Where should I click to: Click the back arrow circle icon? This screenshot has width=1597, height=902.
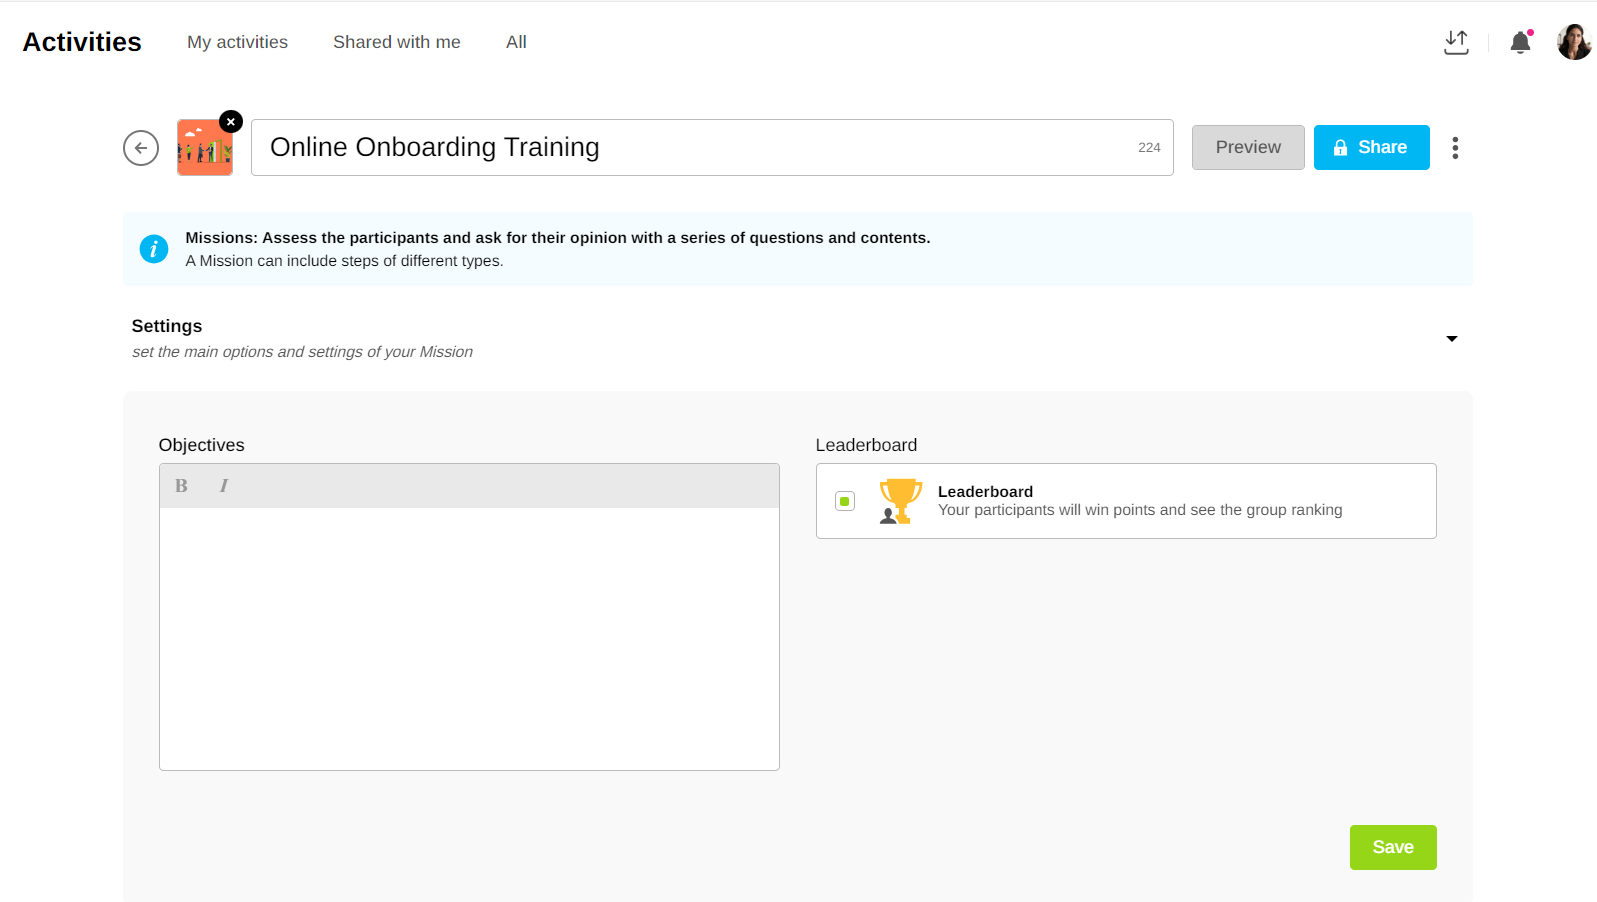[x=141, y=148]
